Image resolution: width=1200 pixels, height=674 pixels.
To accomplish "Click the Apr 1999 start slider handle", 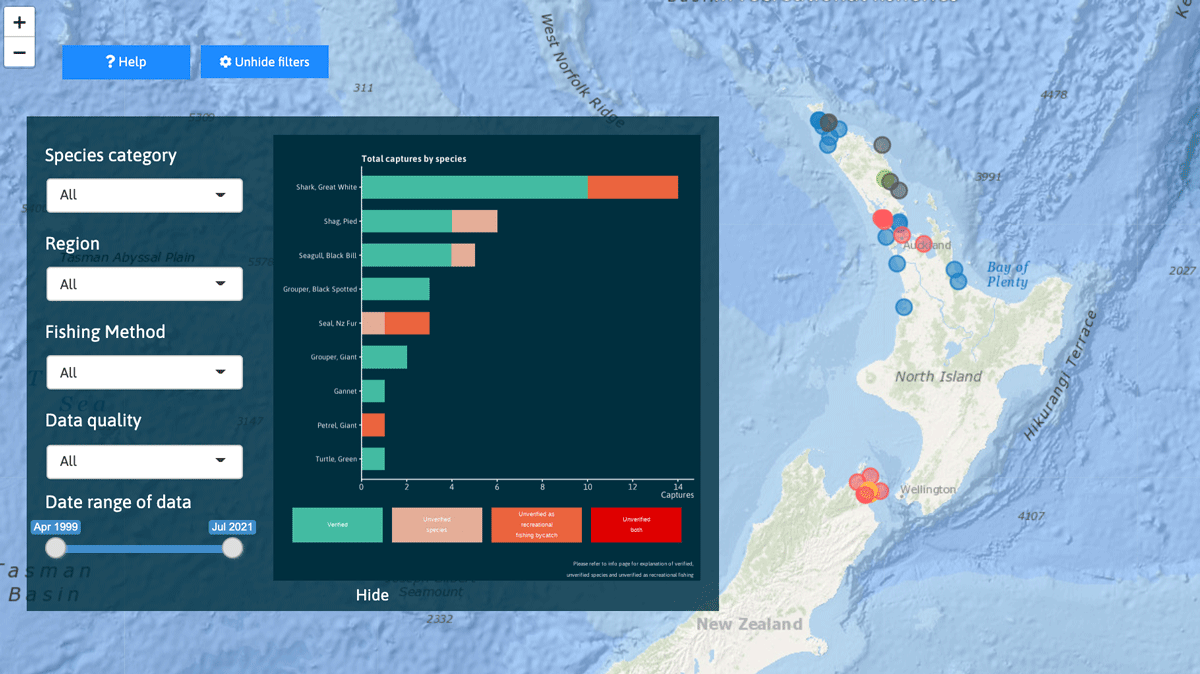I will coord(56,548).
